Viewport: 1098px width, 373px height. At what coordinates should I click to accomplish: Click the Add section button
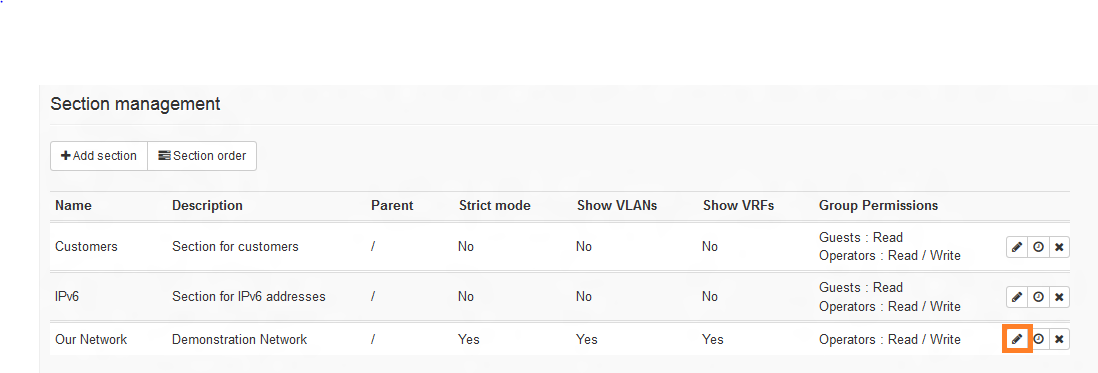tap(99, 156)
